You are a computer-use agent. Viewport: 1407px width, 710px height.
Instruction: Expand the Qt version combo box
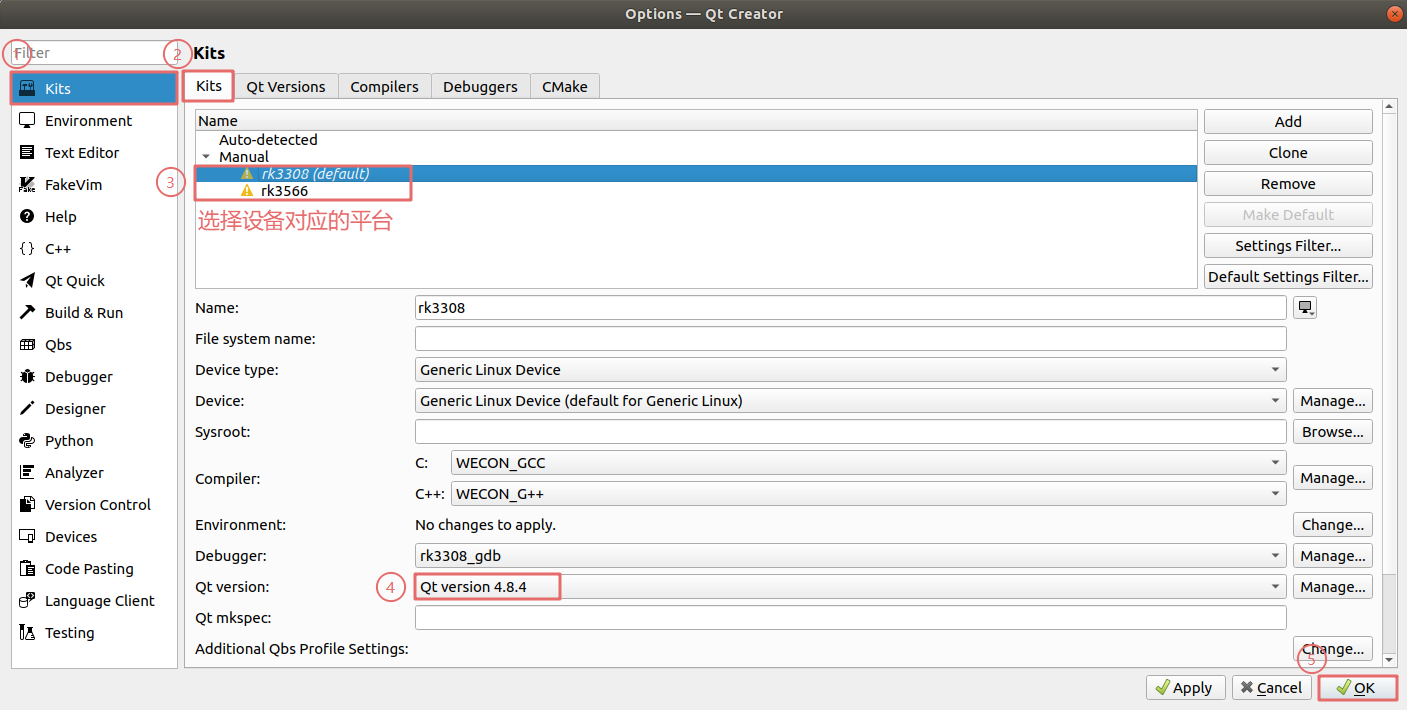click(850, 587)
